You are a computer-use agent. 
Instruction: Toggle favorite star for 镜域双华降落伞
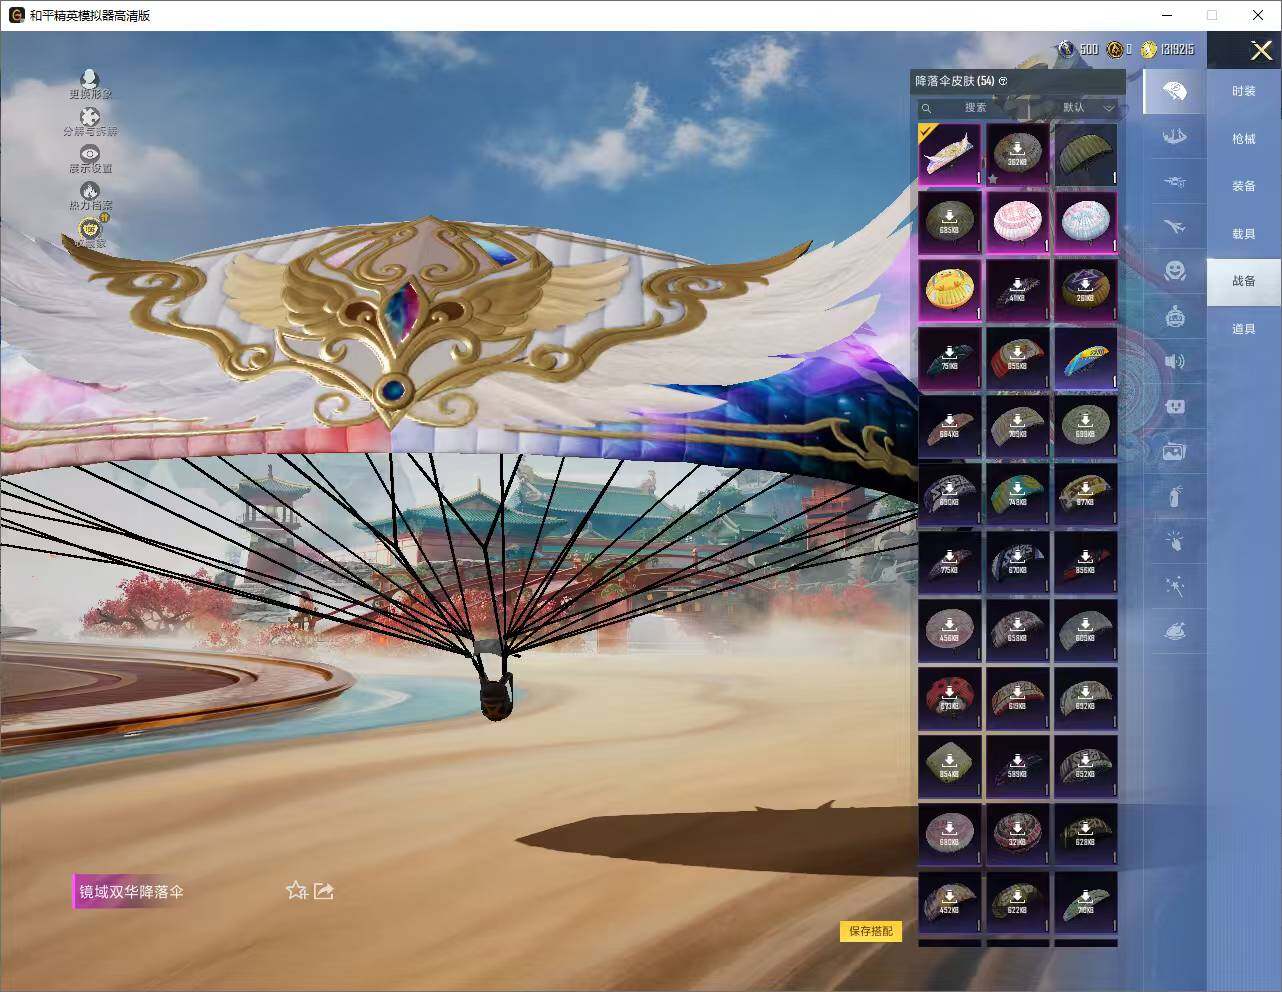click(296, 890)
